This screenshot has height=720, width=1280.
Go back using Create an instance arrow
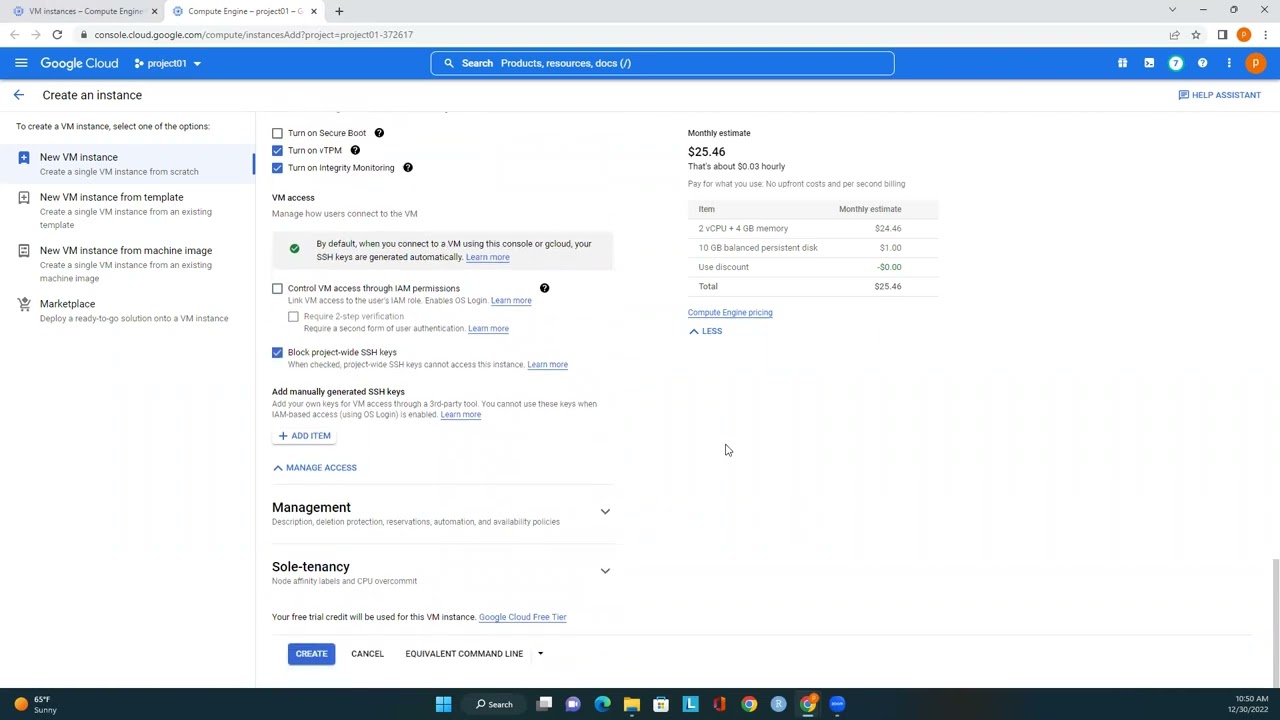[19, 95]
